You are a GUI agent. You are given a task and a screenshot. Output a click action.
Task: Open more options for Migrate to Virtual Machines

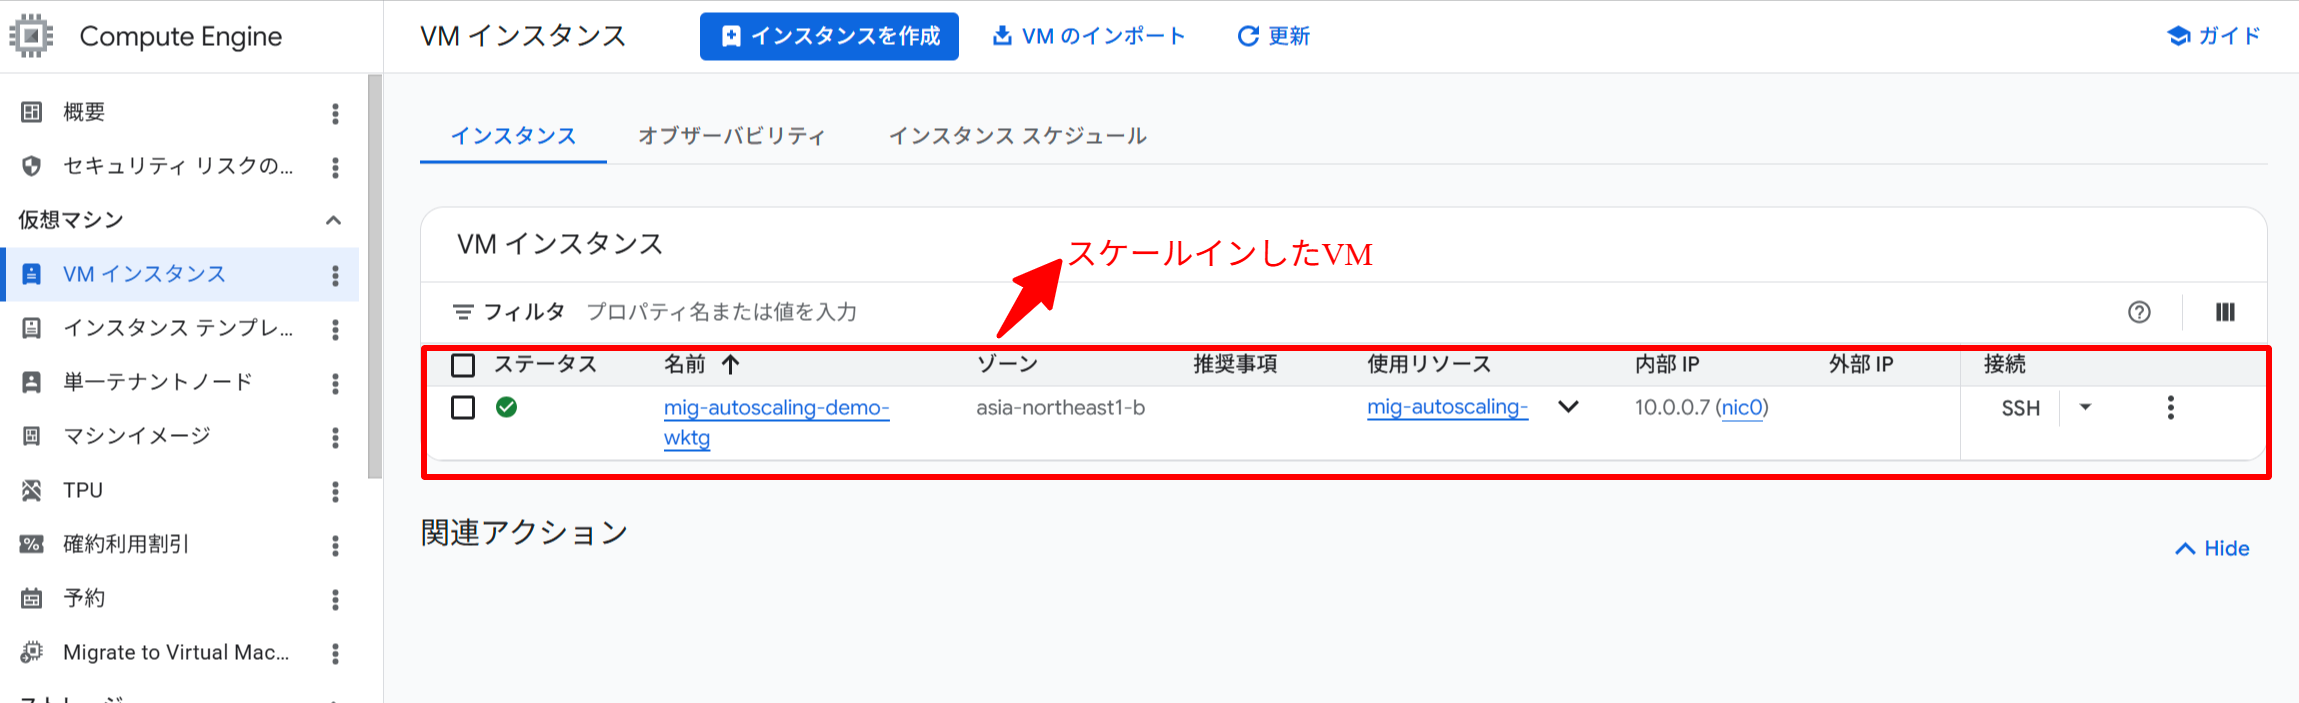point(335,653)
